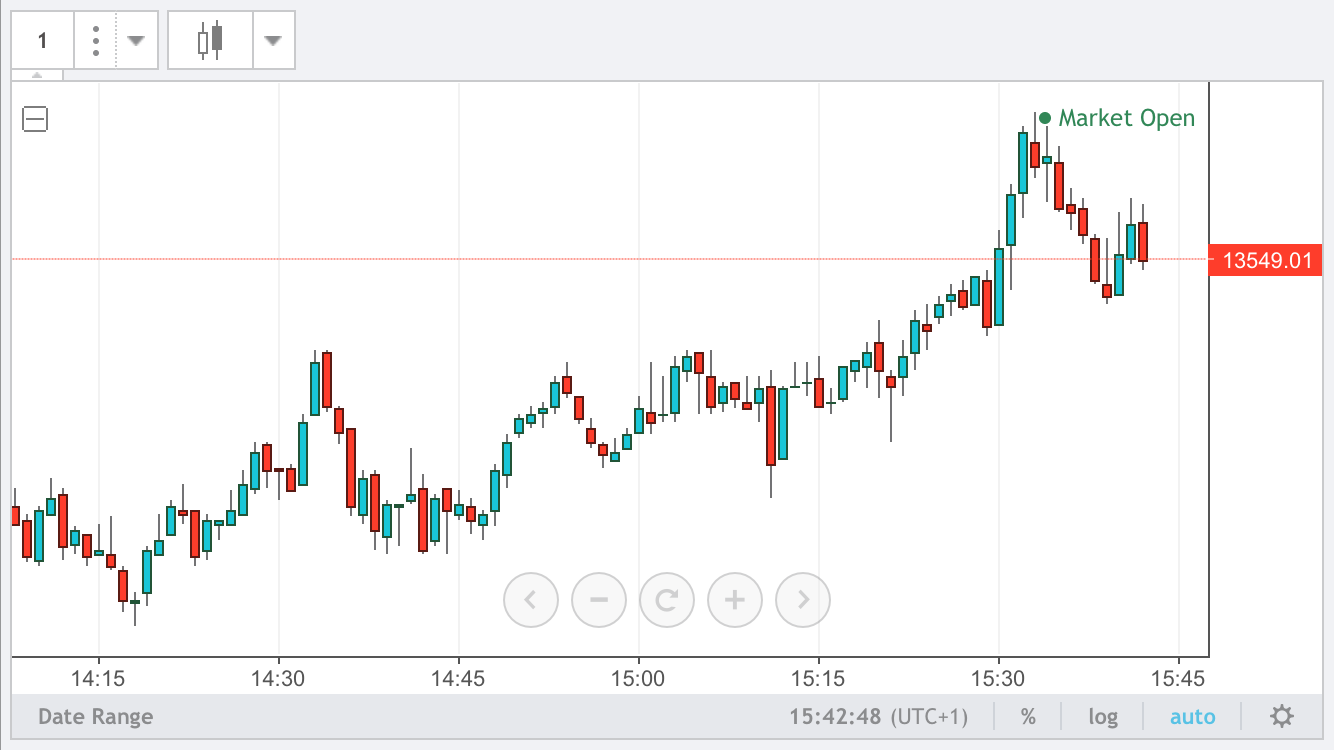Open chart settings via gear icon

point(1282,716)
